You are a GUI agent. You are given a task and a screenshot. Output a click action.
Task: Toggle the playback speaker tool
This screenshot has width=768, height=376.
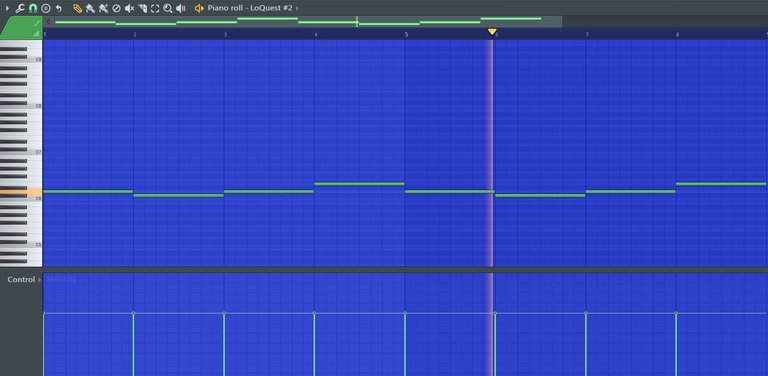pyautogui.click(x=181, y=8)
